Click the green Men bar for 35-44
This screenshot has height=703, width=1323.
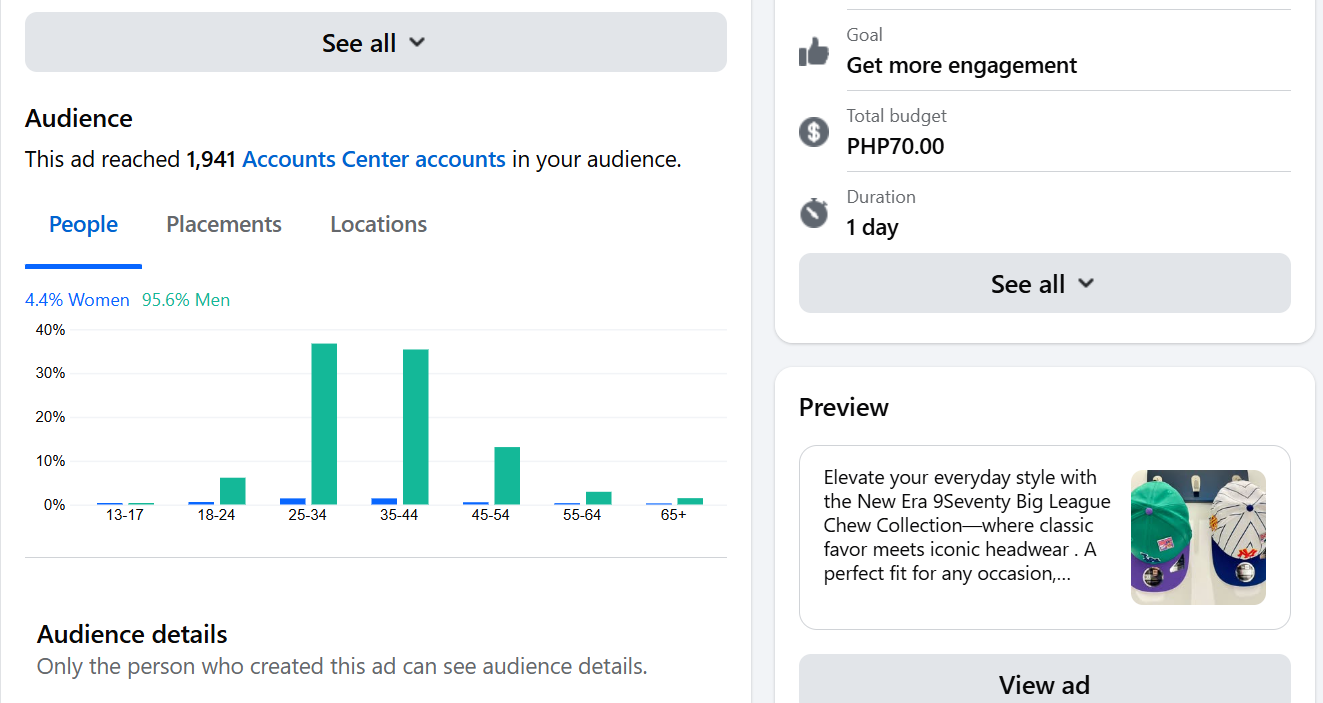tap(416, 427)
